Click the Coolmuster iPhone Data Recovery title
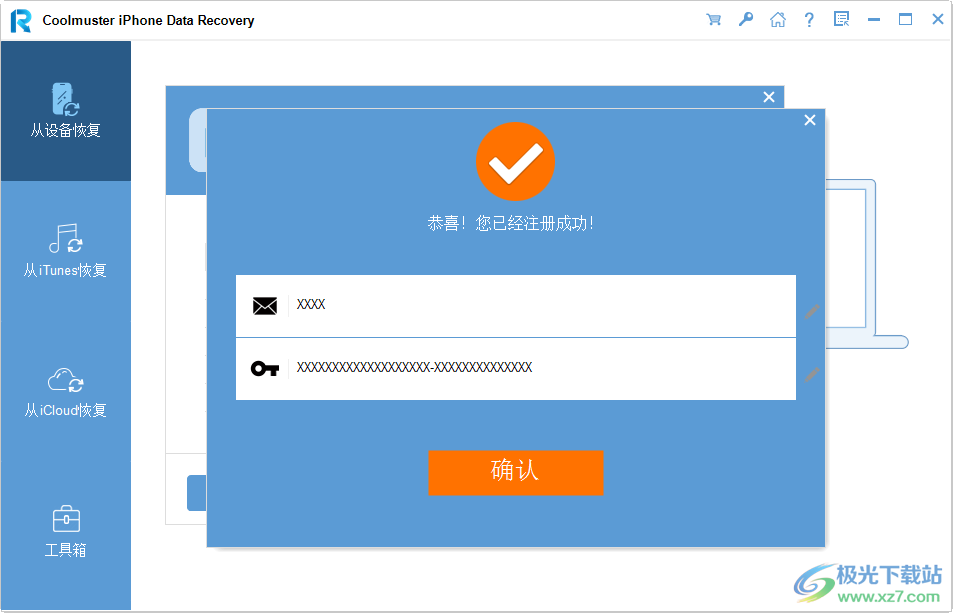953x613 pixels. tap(148, 21)
